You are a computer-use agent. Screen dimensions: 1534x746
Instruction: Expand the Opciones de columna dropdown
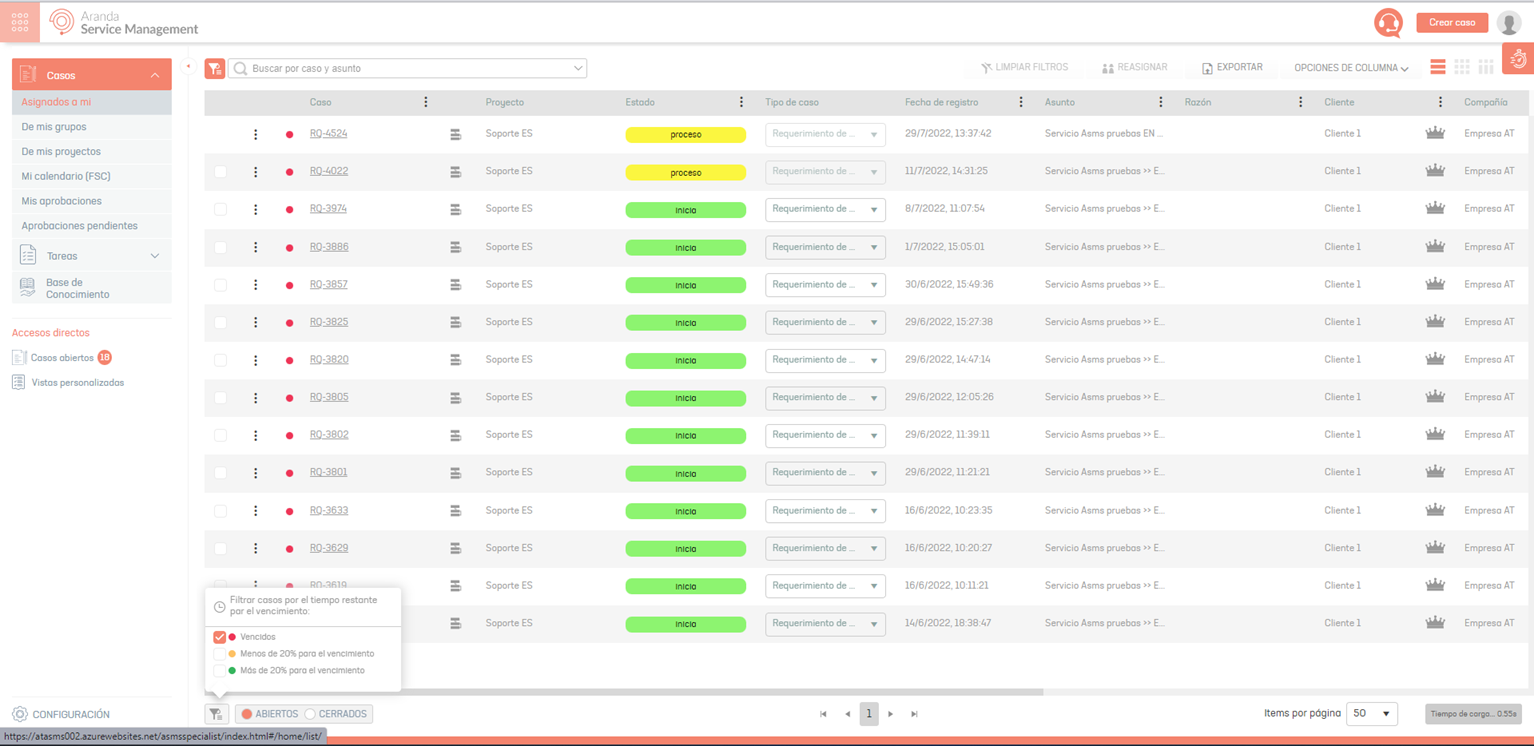pyautogui.click(x=1351, y=68)
